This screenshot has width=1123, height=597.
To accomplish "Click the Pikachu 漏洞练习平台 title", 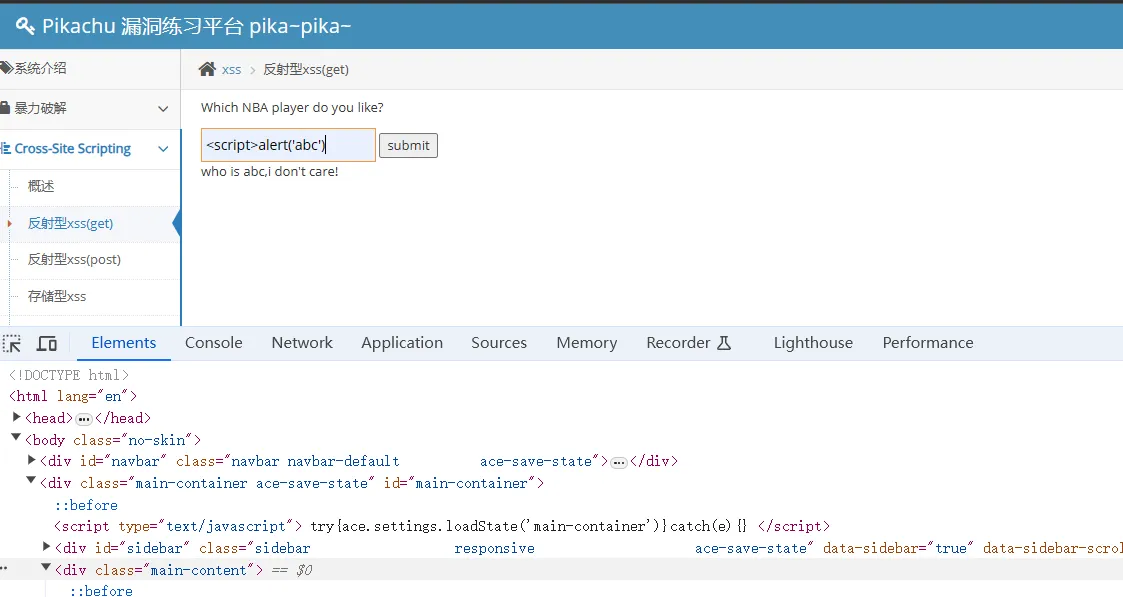I will click(196, 26).
